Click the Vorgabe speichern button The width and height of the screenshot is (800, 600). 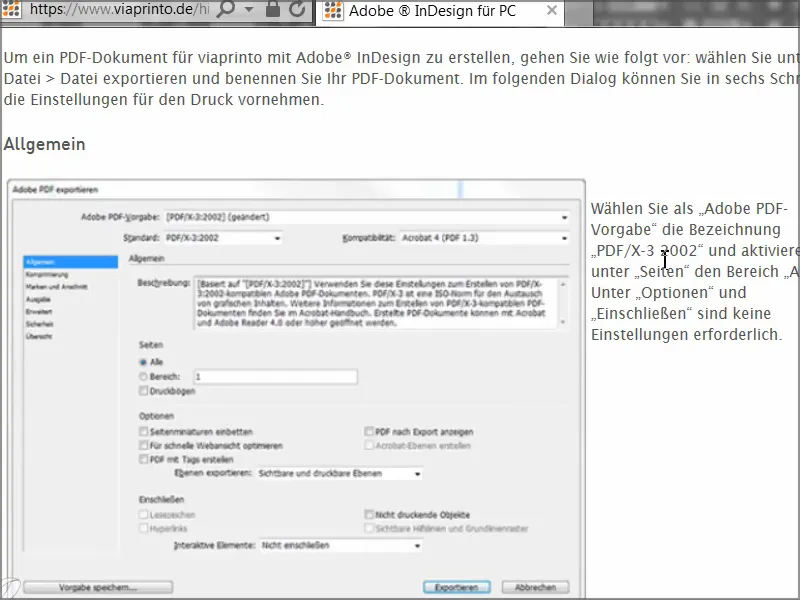click(x=98, y=587)
